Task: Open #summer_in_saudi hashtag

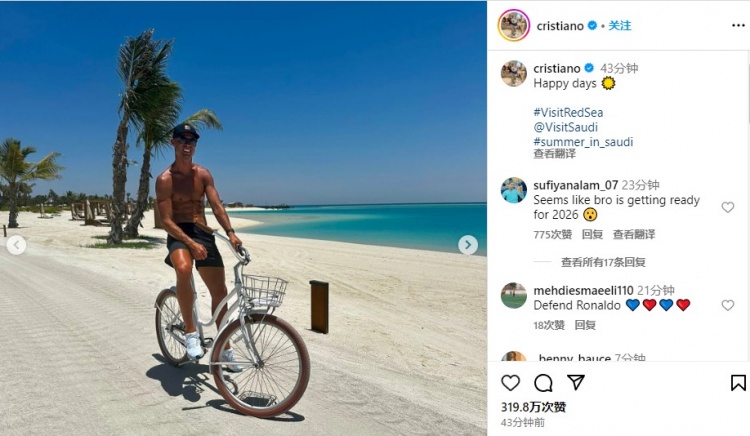Action: [583, 142]
